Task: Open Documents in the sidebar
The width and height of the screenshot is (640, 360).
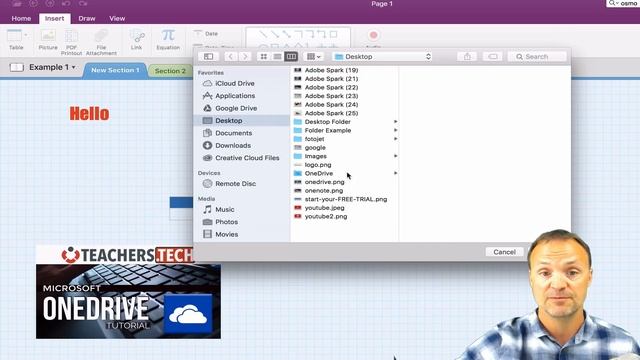Action: click(242, 133)
